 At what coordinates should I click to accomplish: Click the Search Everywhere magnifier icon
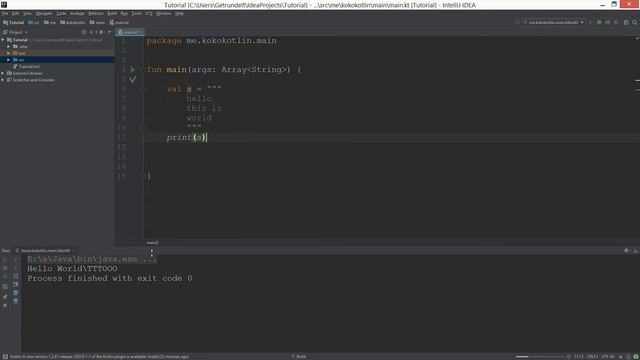[x=635, y=22]
